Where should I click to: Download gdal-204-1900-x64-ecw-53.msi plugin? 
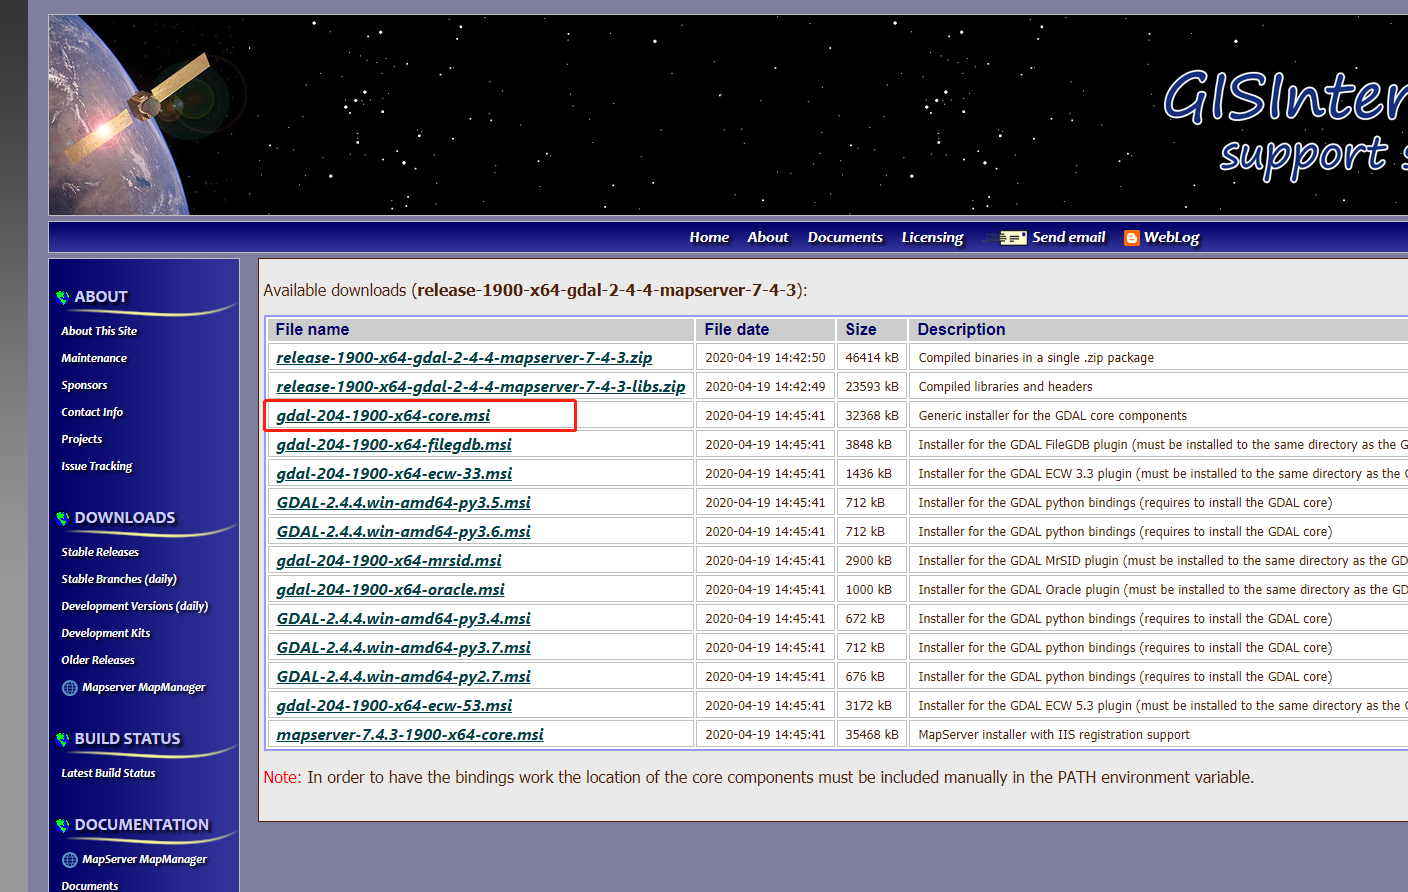click(x=394, y=705)
